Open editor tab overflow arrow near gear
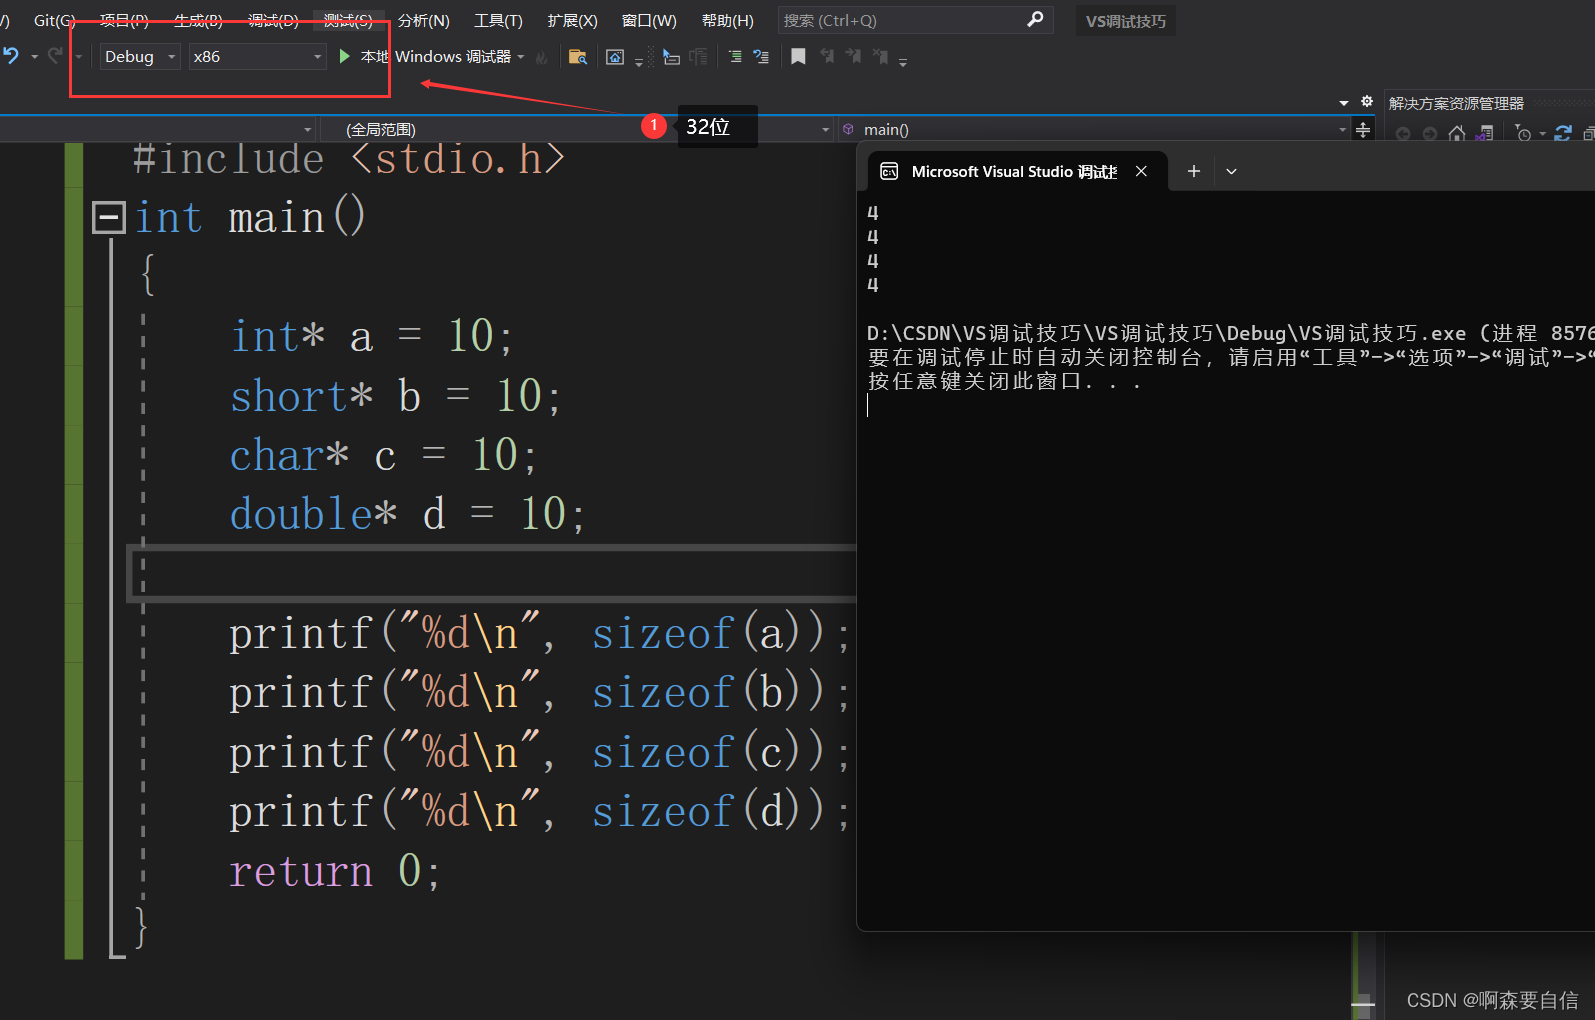The image size is (1595, 1020). pos(1344,102)
